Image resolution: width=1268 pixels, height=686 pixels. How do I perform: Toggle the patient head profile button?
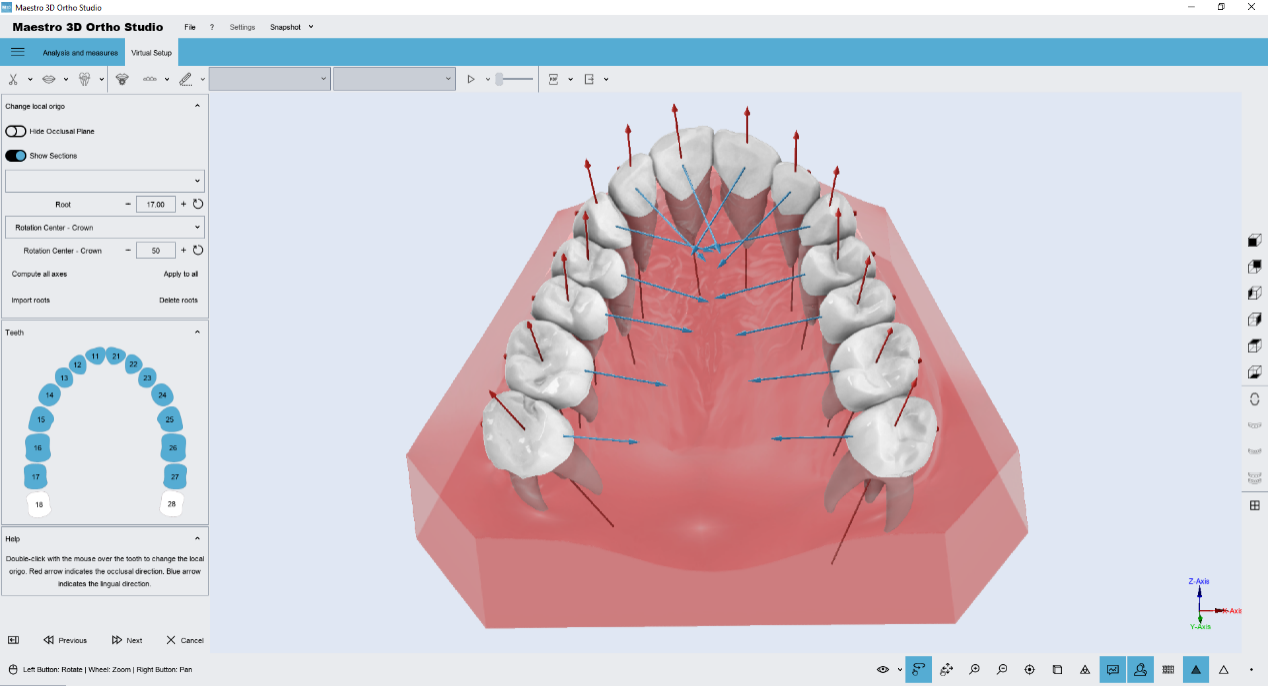(x=1139, y=669)
